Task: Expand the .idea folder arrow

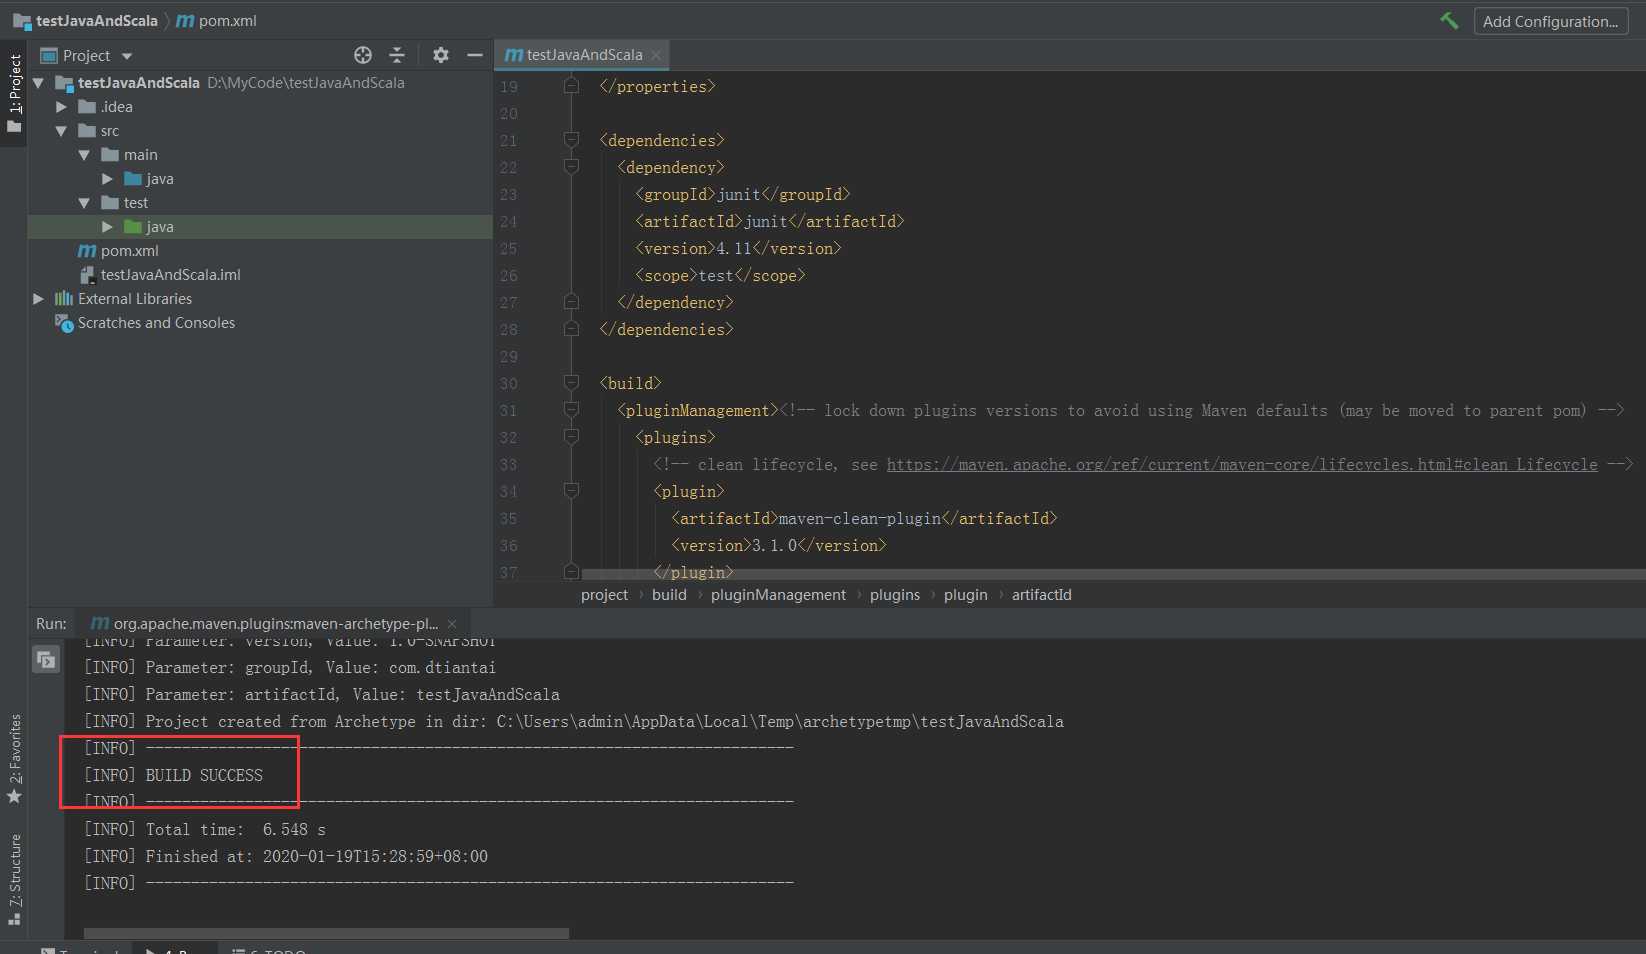Action: point(61,107)
